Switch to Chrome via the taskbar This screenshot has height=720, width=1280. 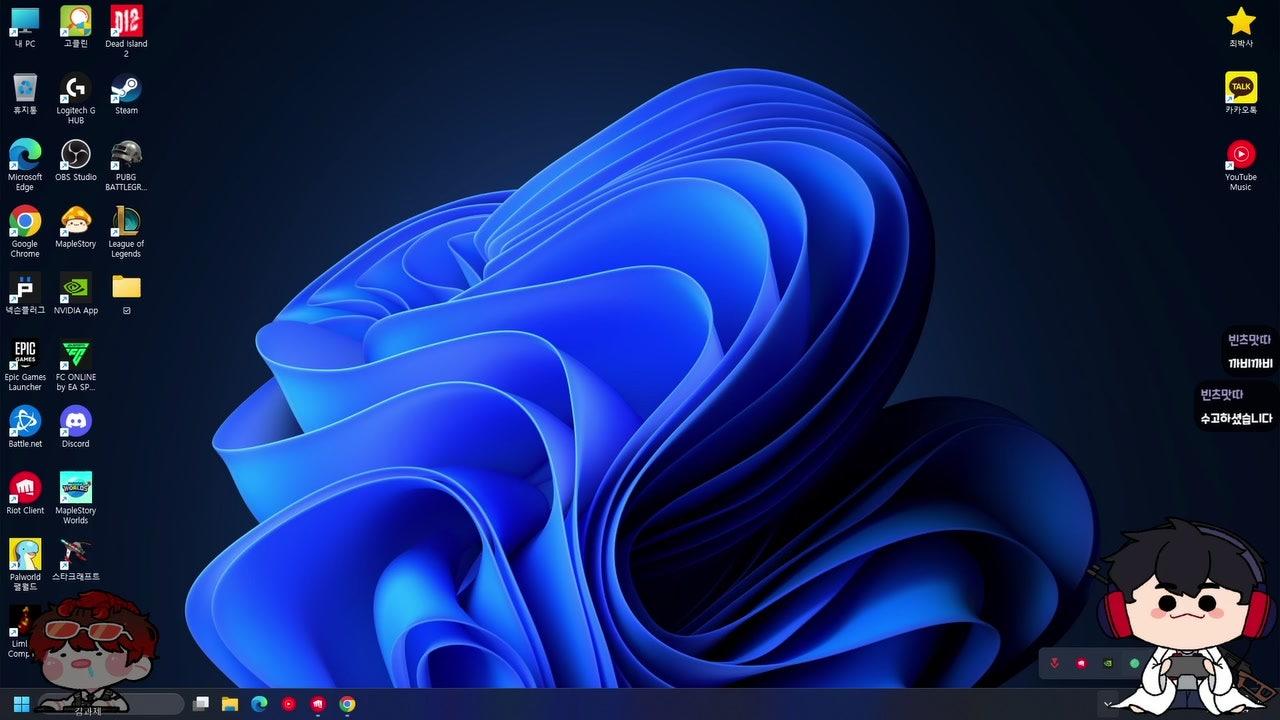pyautogui.click(x=347, y=704)
